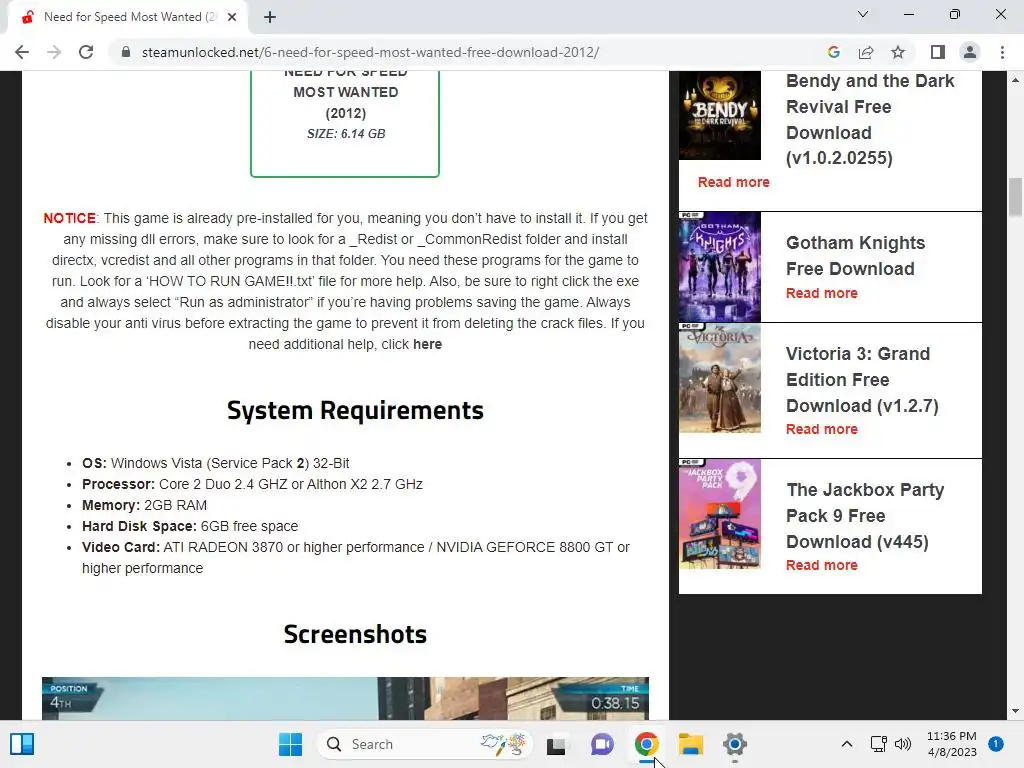Click Read more under Gotham Knights
The image size is (1024, 768).
[x=822, y=293]
